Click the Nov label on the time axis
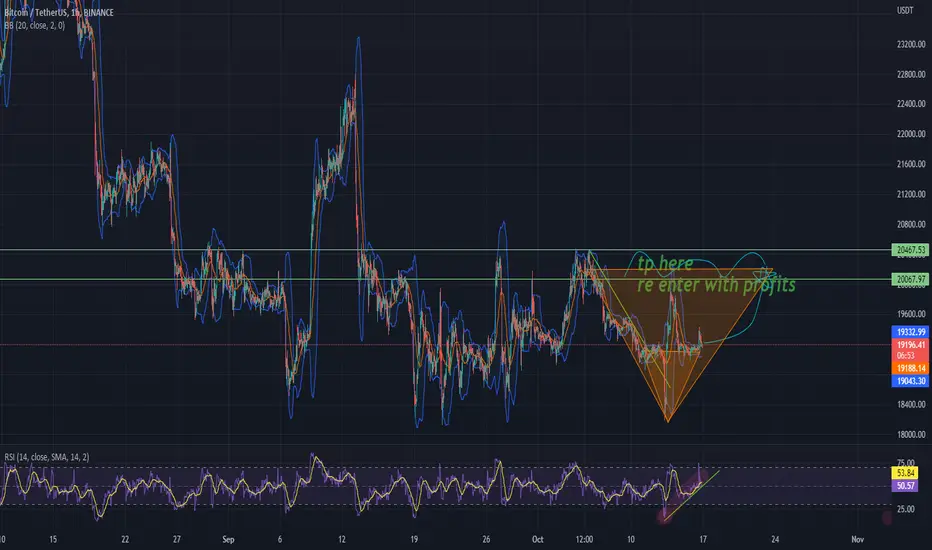Screen dimensions: 932x550 tap(857, 539)
